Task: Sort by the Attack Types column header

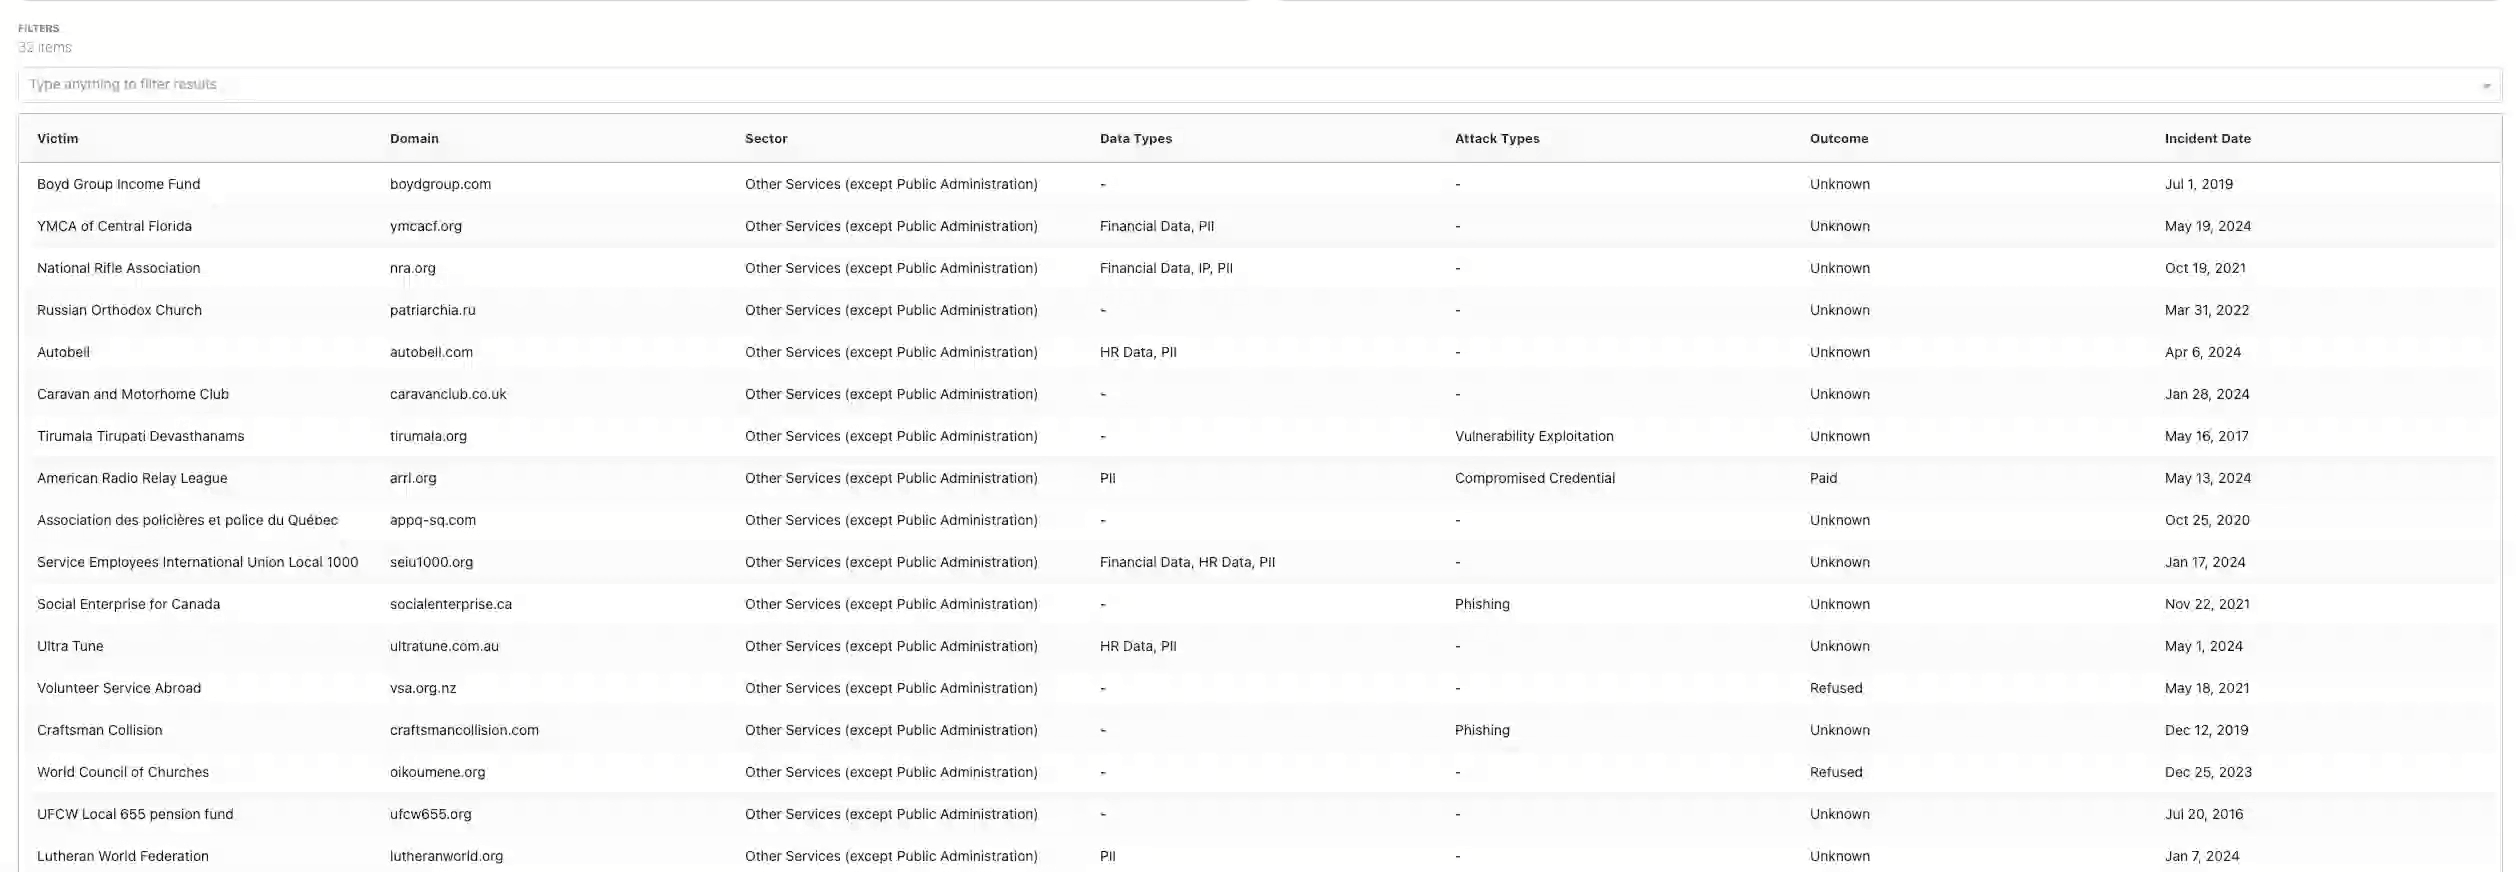Action: point(1497,139)
